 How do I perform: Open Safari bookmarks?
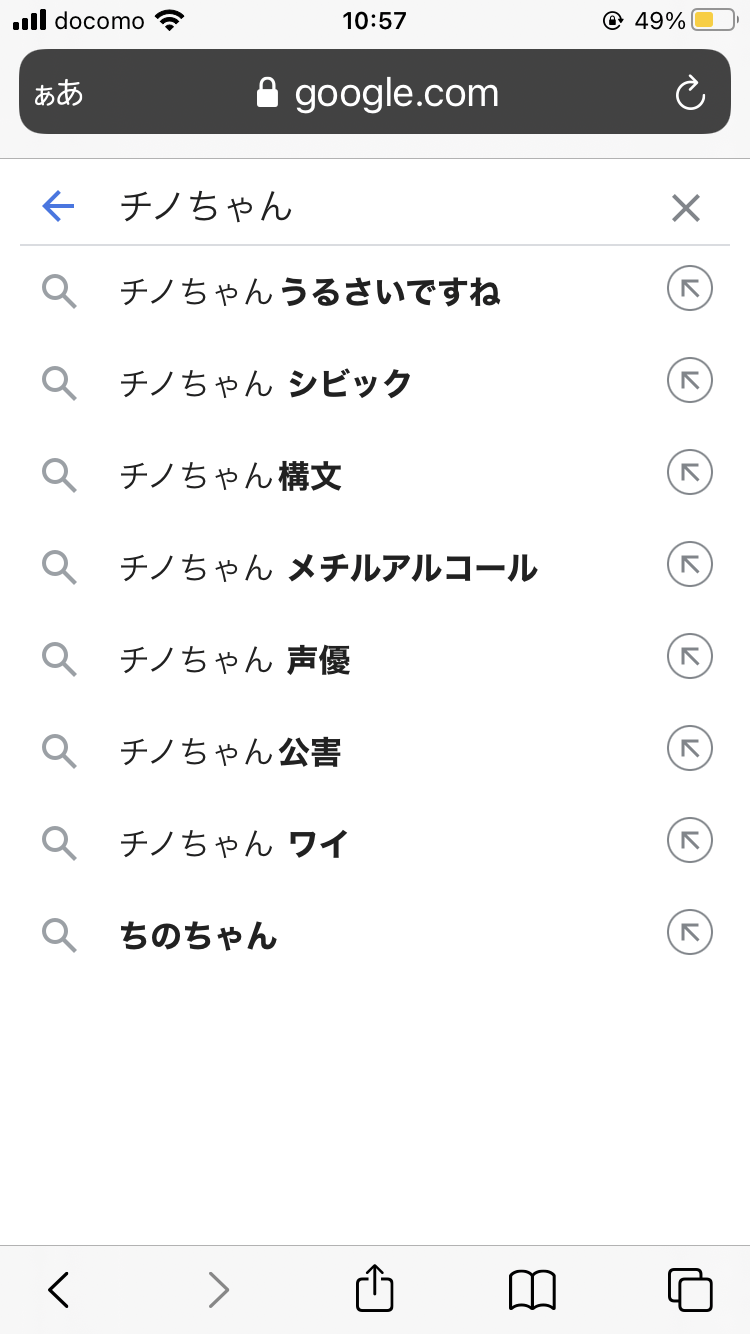pyautogui.click(x=532, y=1289)
